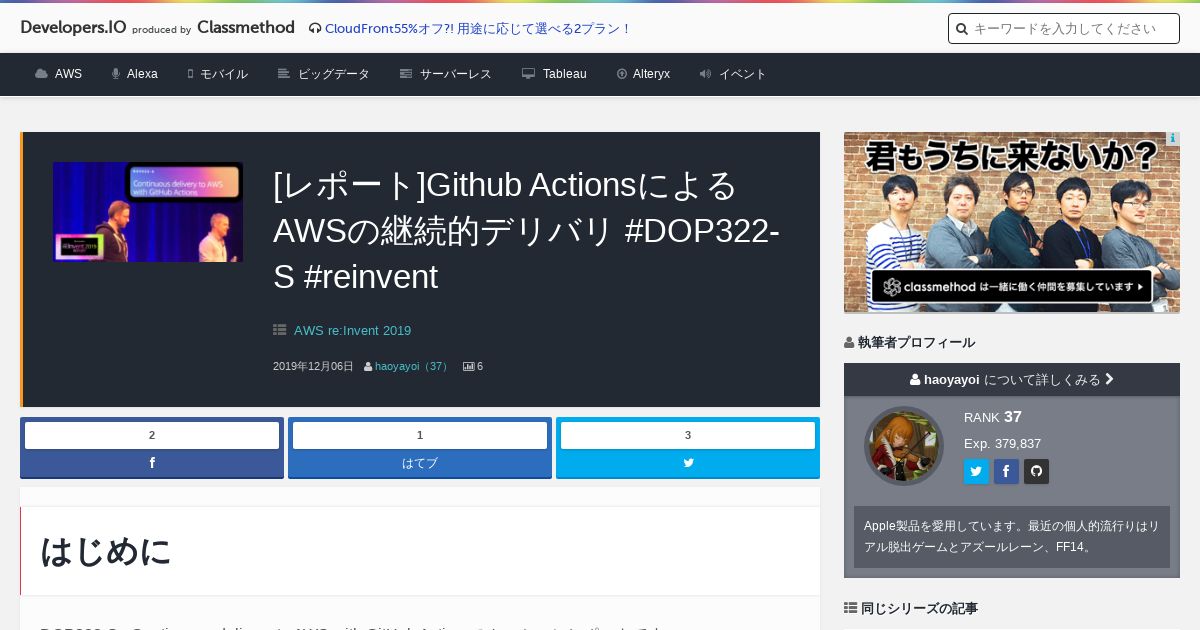Open the CloudFront 55% off announcement link
The width and height of the screenshot is (1200, 630).
click(x=478, y=28)
